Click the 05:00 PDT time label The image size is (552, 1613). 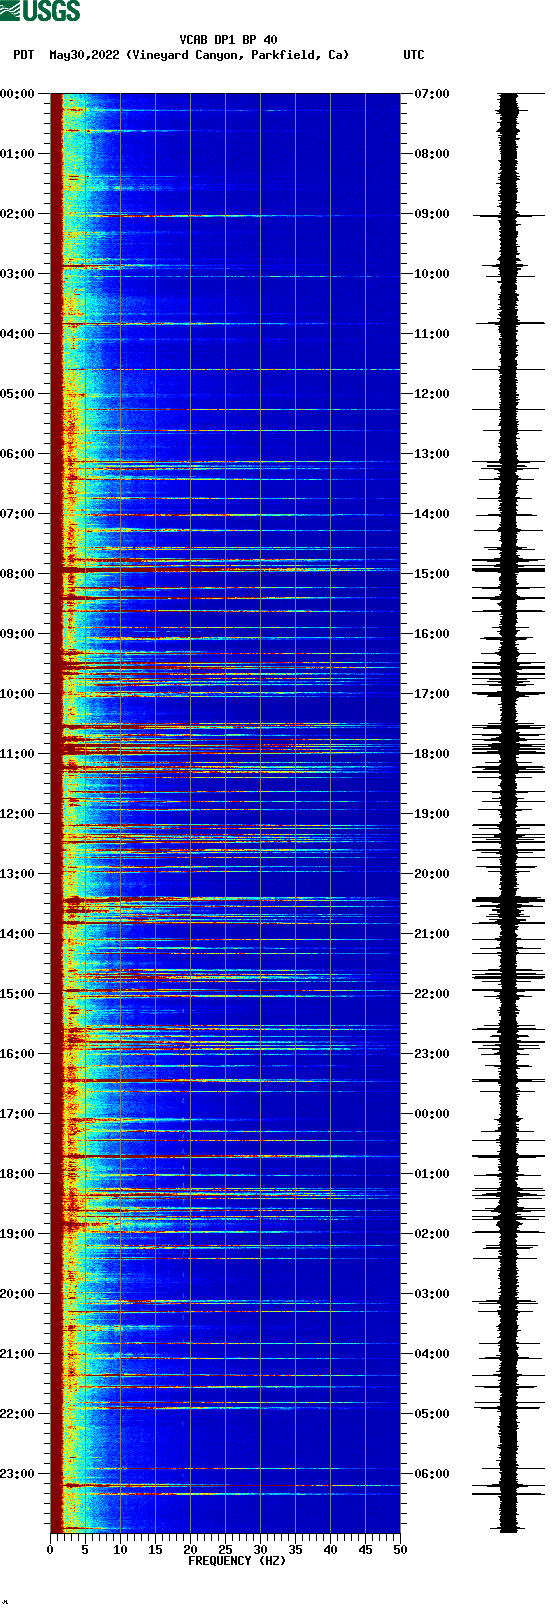coord(17,394)
